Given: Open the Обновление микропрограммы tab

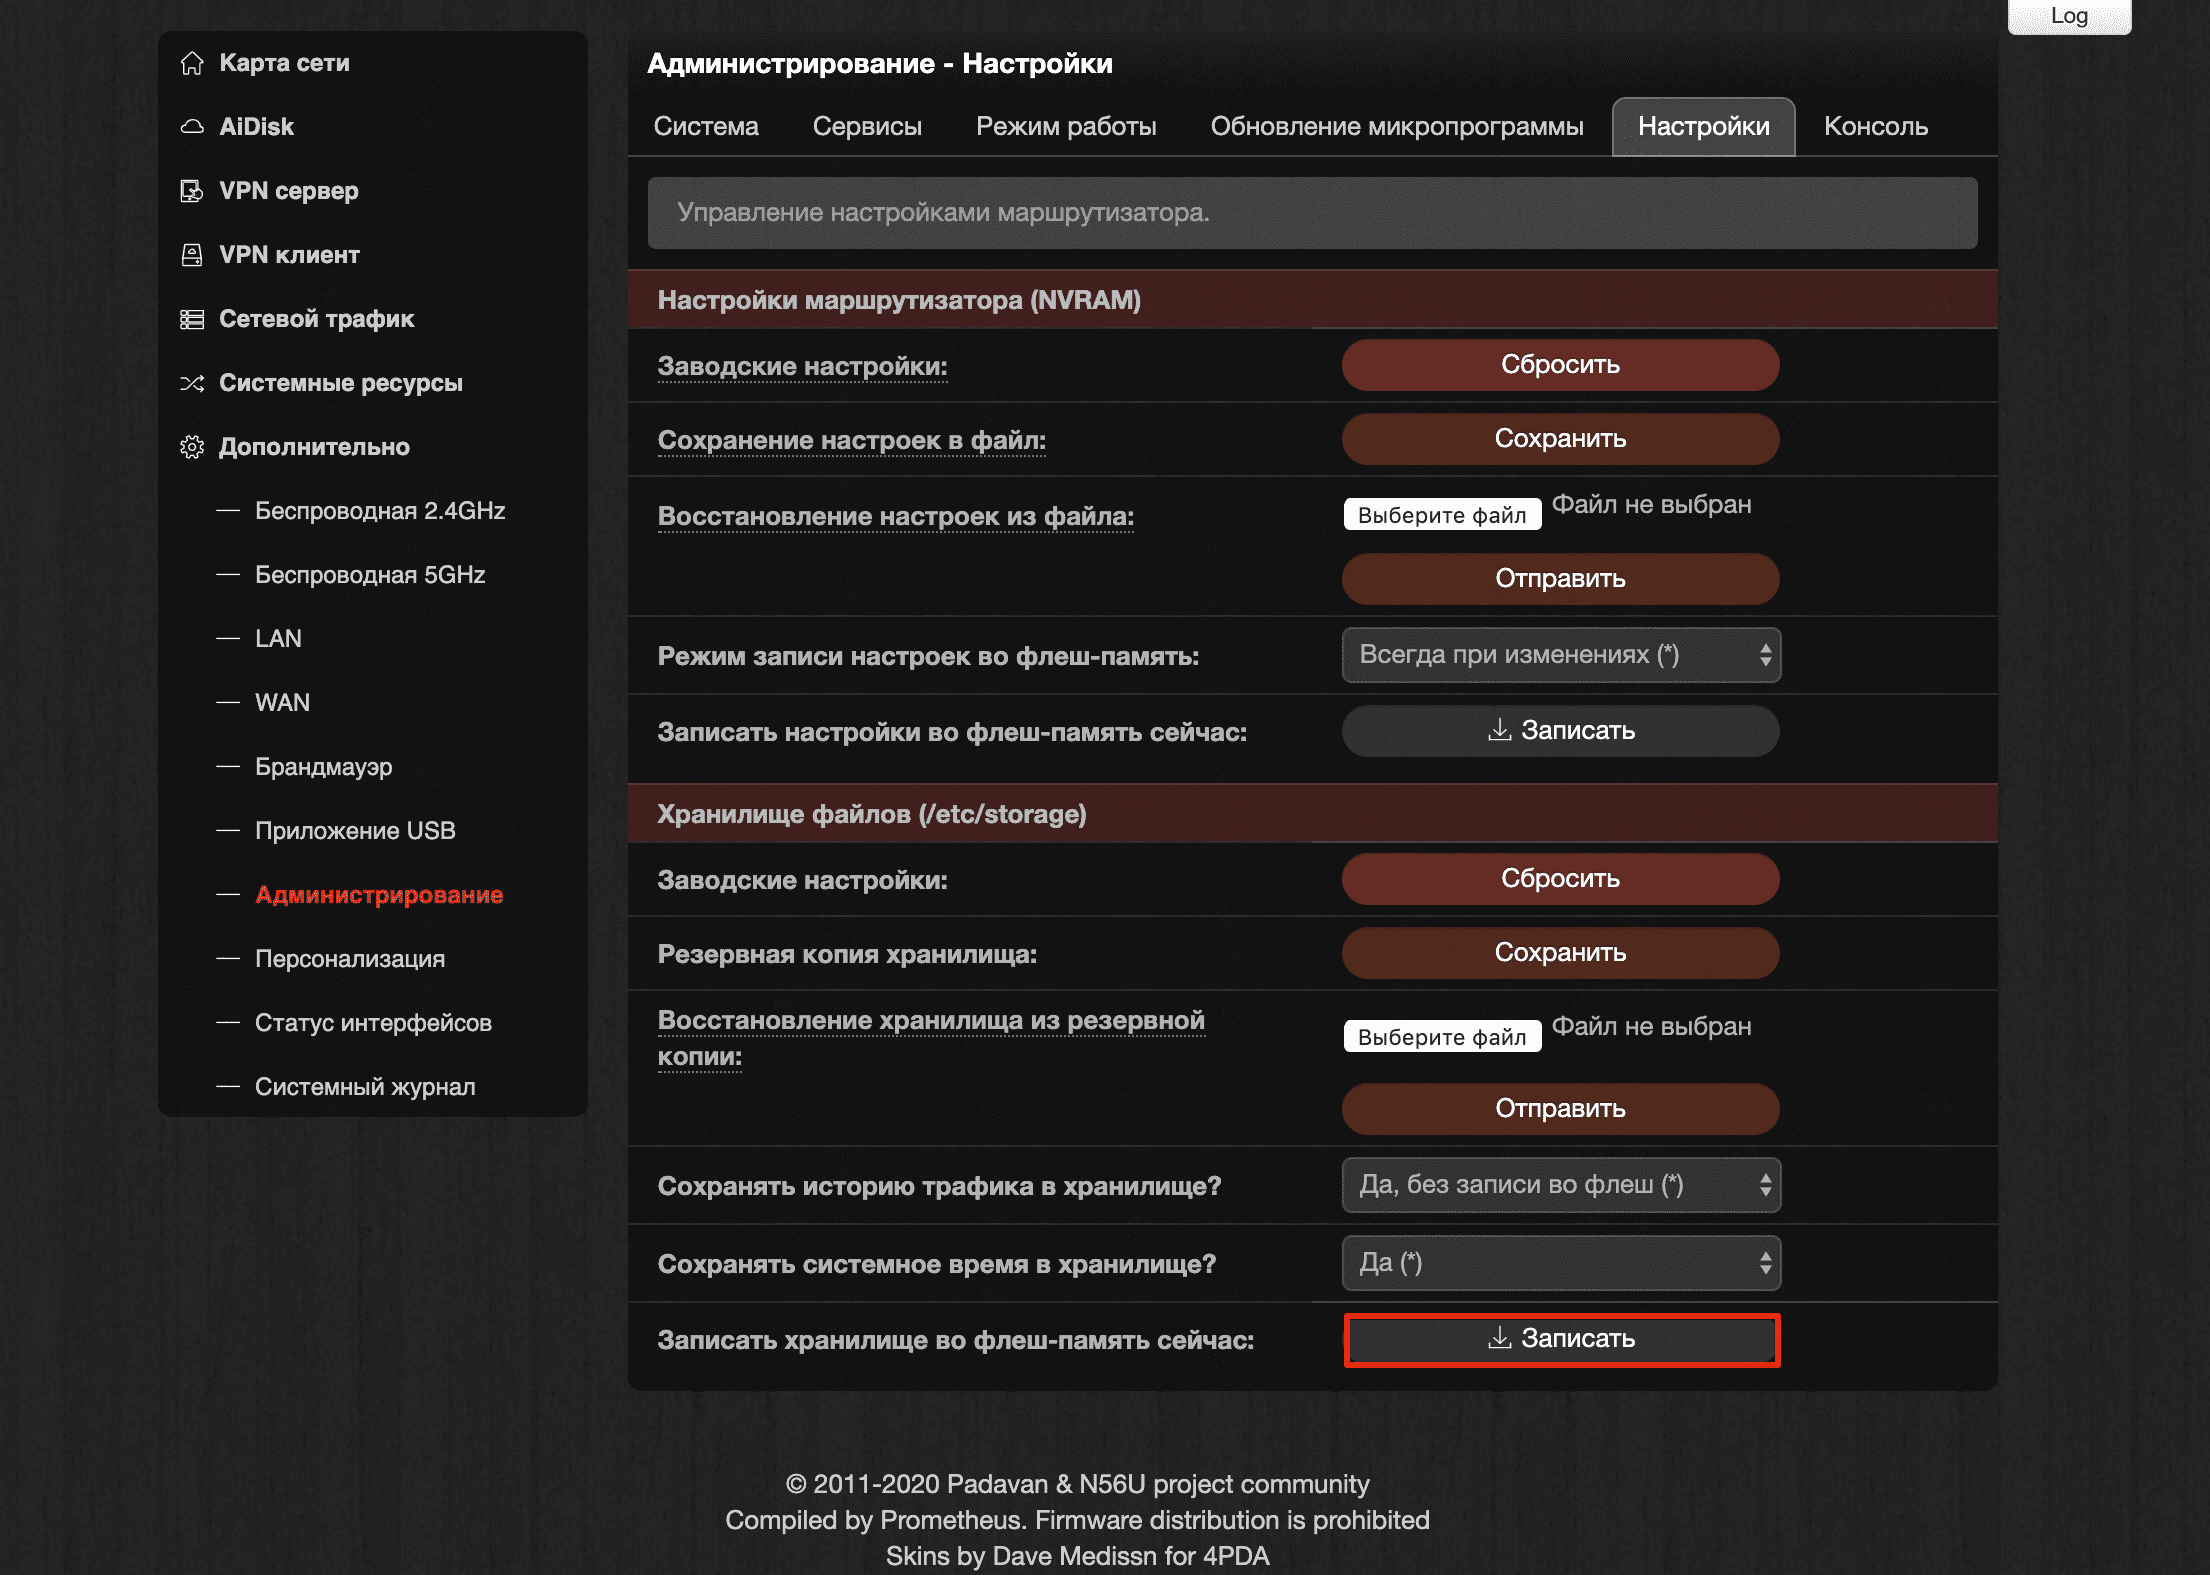Looking at the screenshot, I should click(x=1396, y=127).
